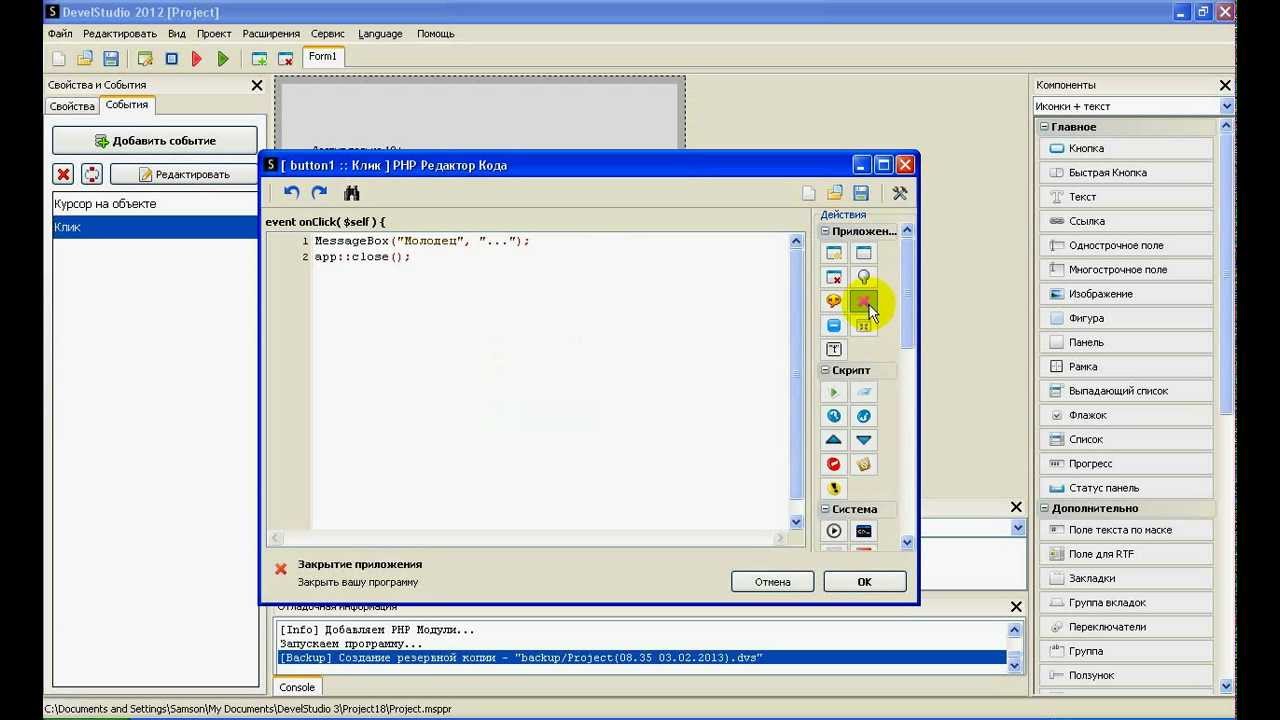
Task: Select the 'Флажок' component
Action: pos(1127,415)
